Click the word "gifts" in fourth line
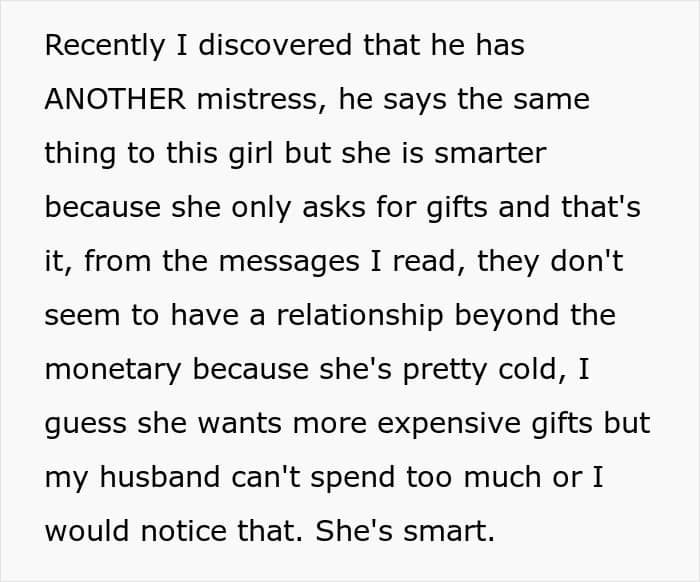Screen dimensions: 700x582 tap(457, 208)
